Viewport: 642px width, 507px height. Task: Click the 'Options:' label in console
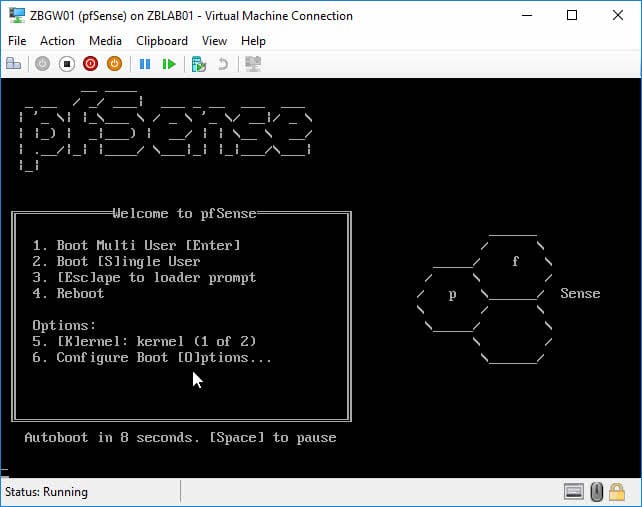64,326
